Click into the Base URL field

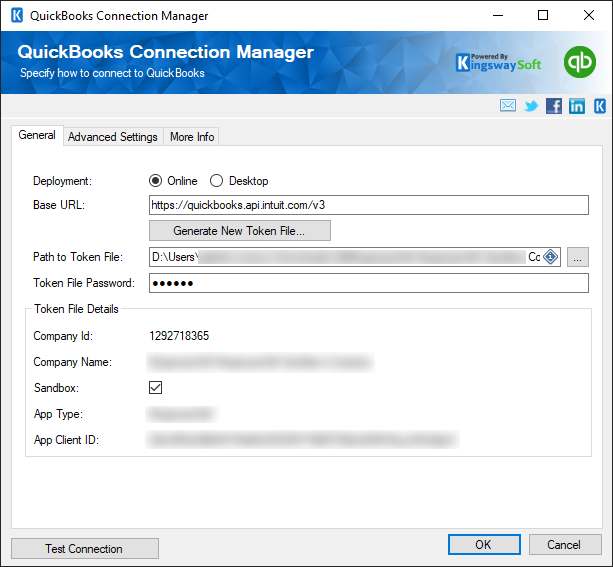click(x=369, y=205)
